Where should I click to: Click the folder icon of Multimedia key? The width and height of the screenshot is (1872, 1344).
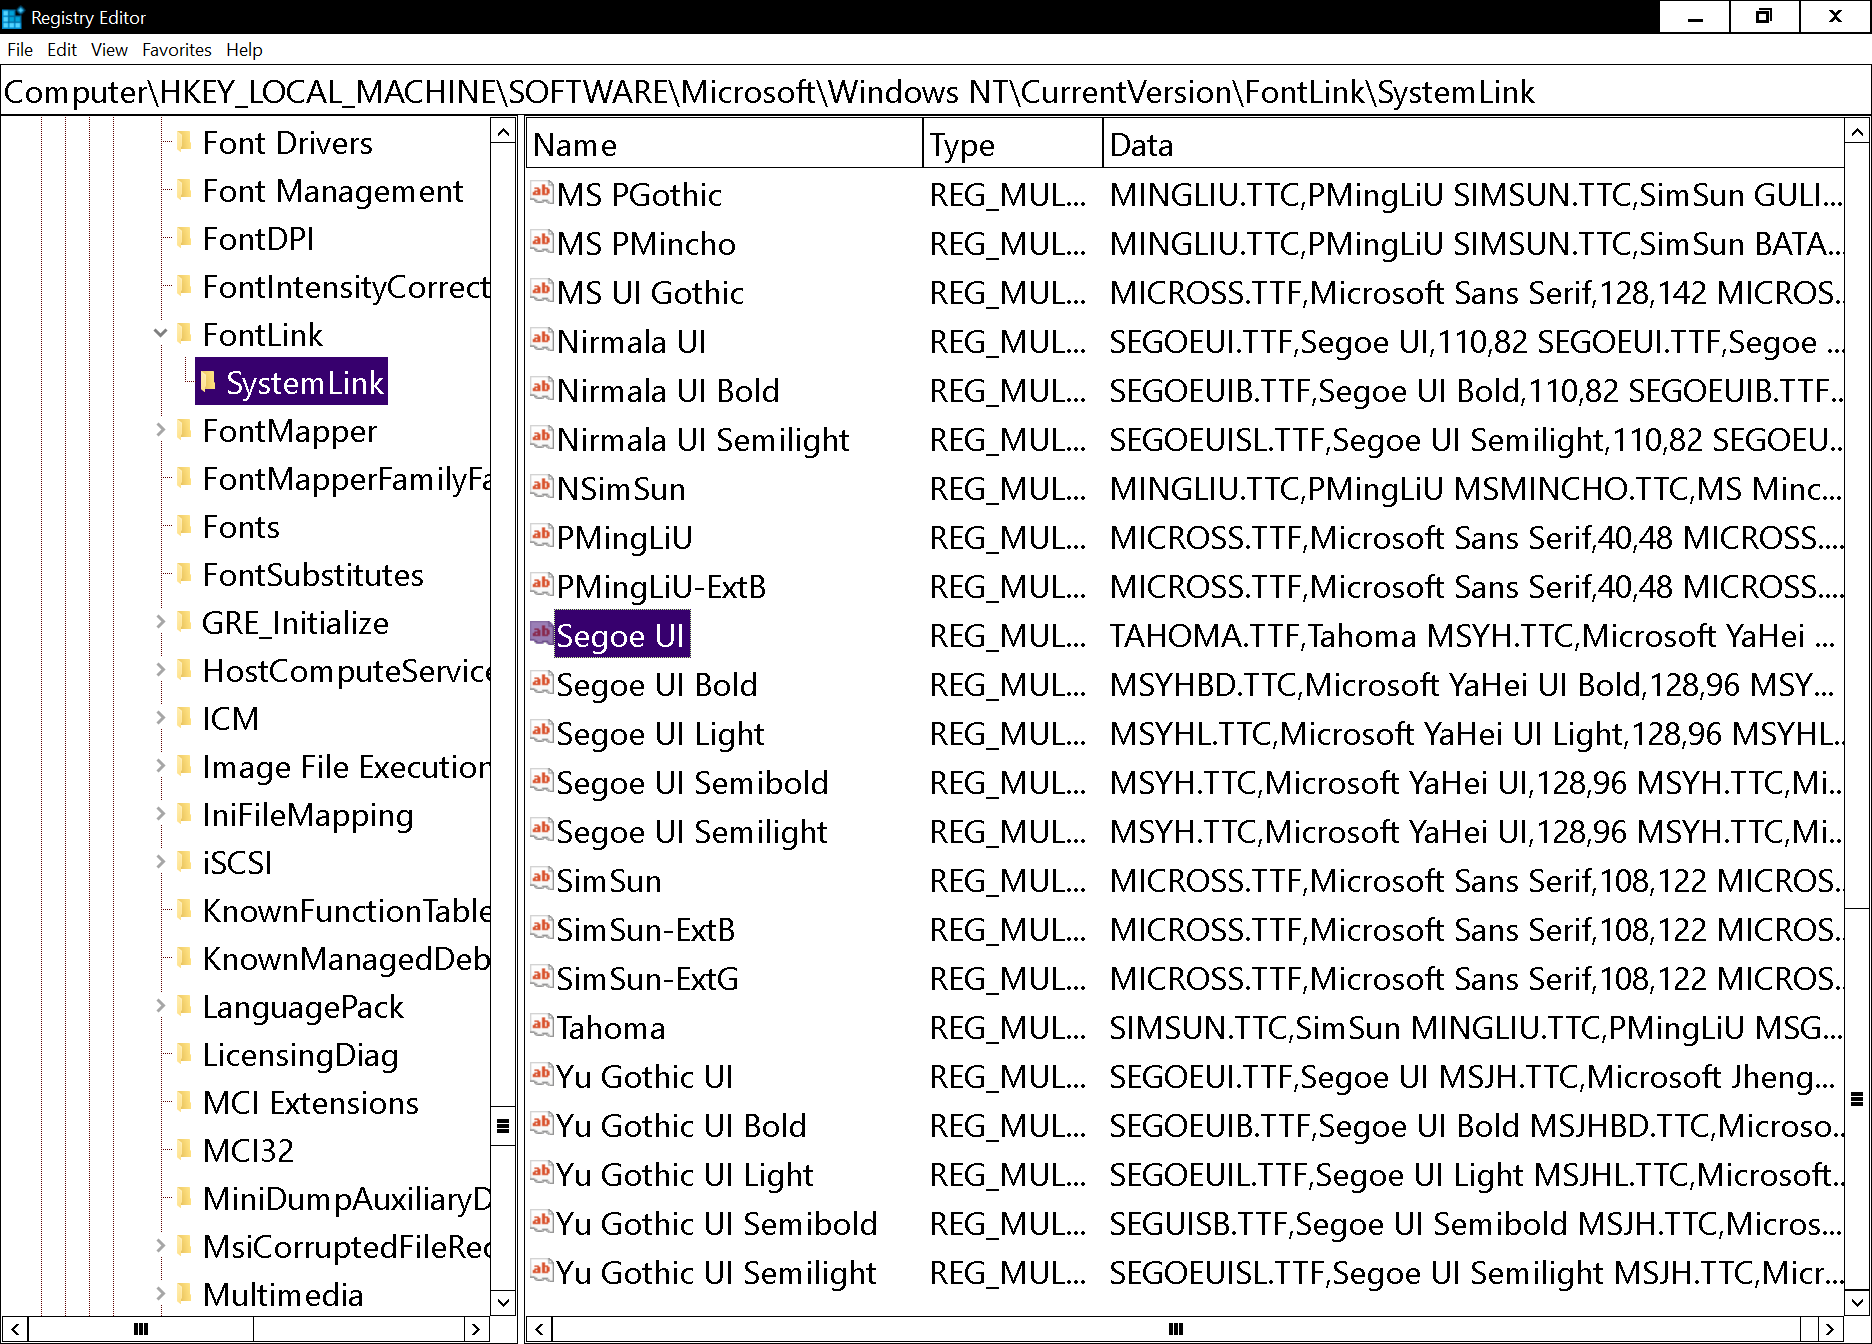click(x=184, y=1293)
